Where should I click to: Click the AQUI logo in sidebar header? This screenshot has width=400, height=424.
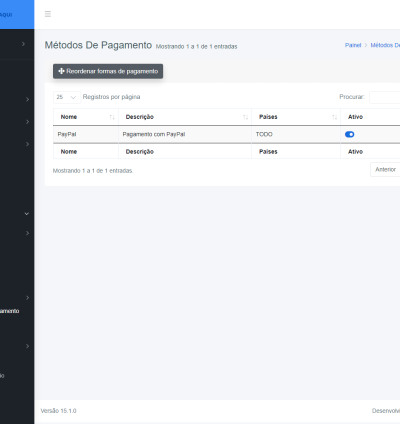pos(6,15)
